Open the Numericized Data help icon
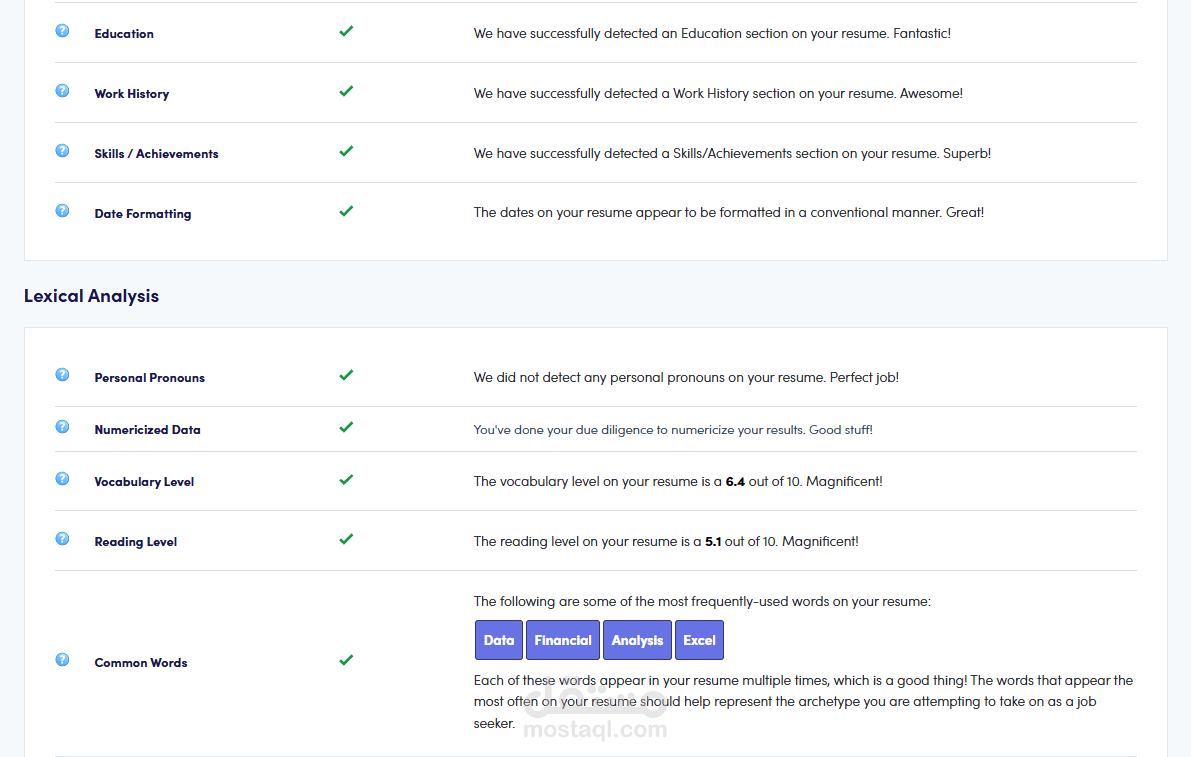 pyautogui.click(x=62, y=427)
